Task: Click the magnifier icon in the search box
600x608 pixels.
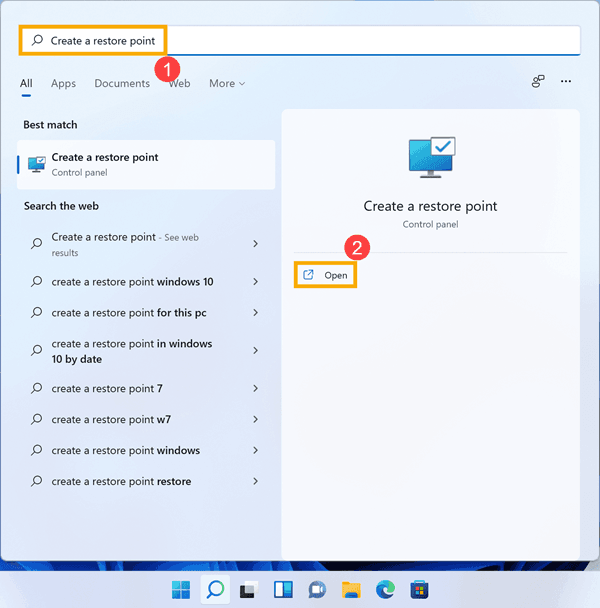Action: point(37,40)
